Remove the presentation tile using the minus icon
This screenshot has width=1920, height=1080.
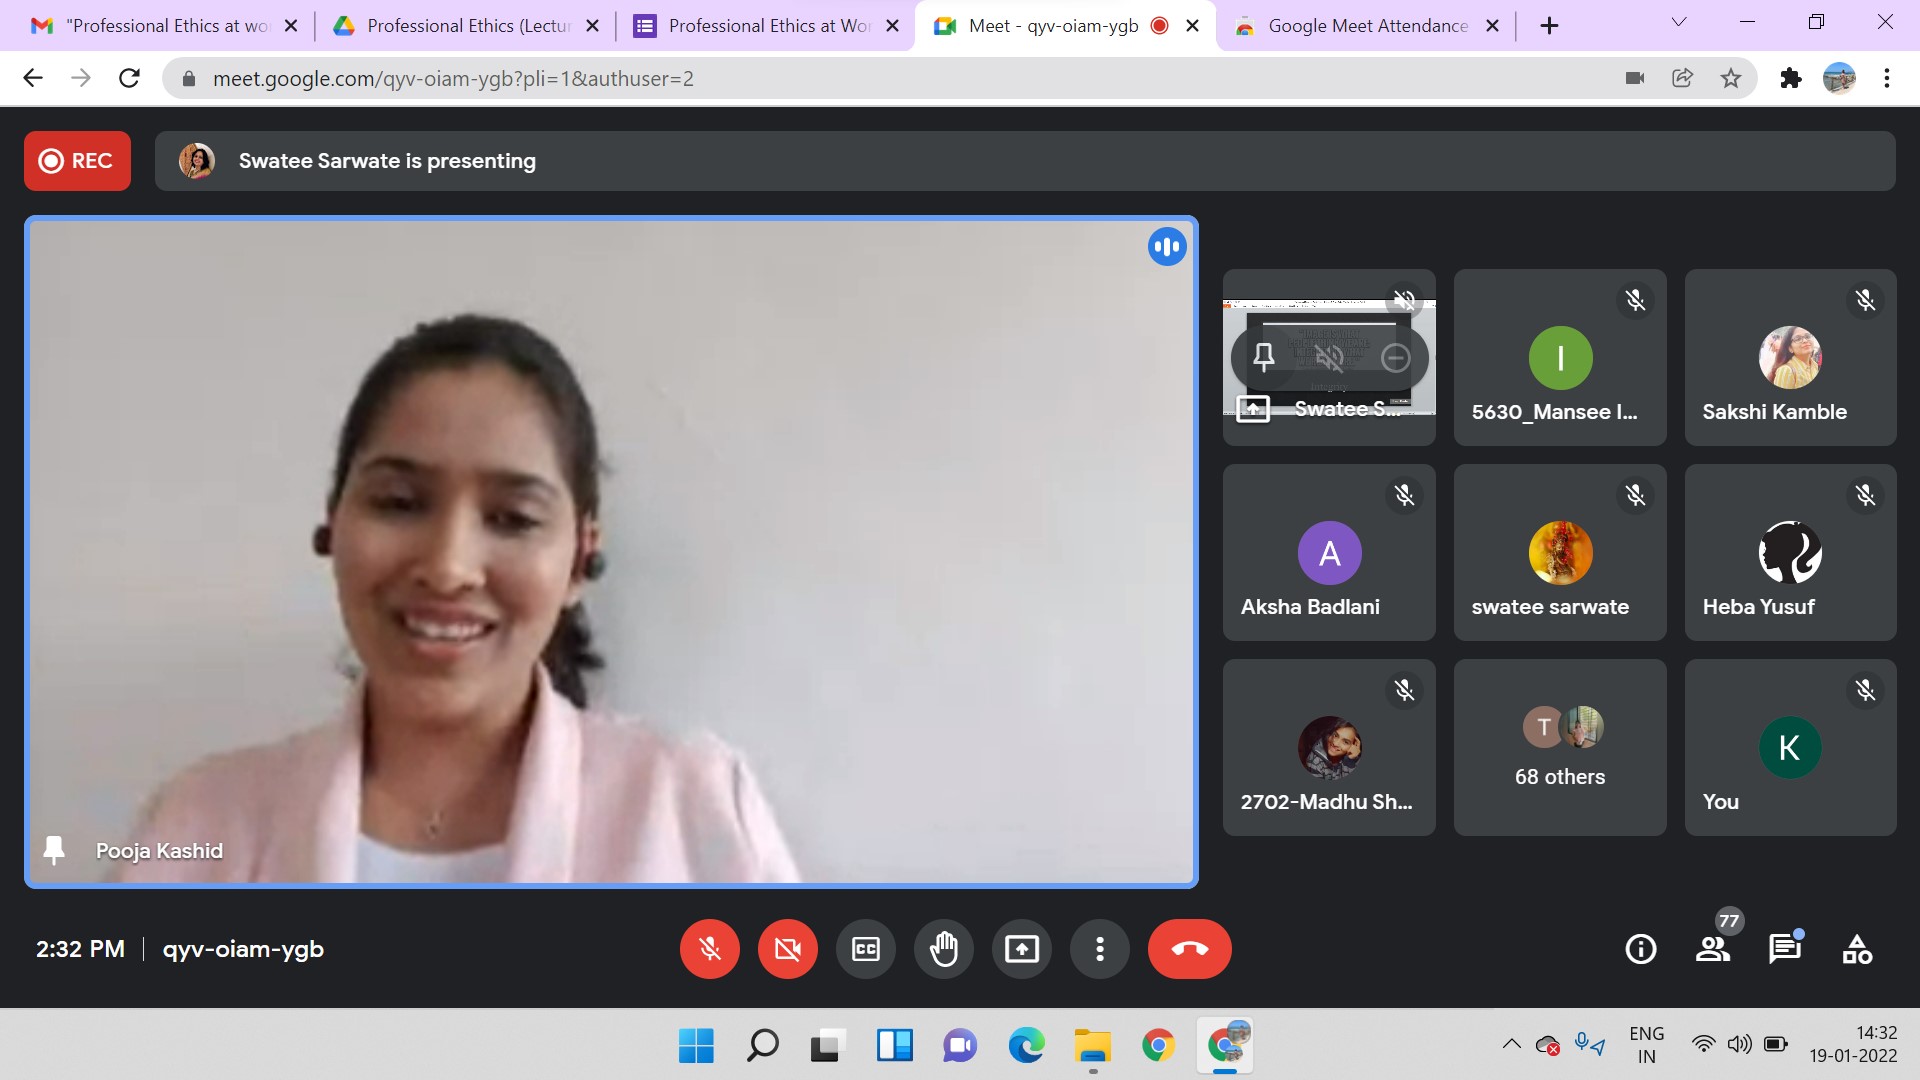tap(1395, 357)
